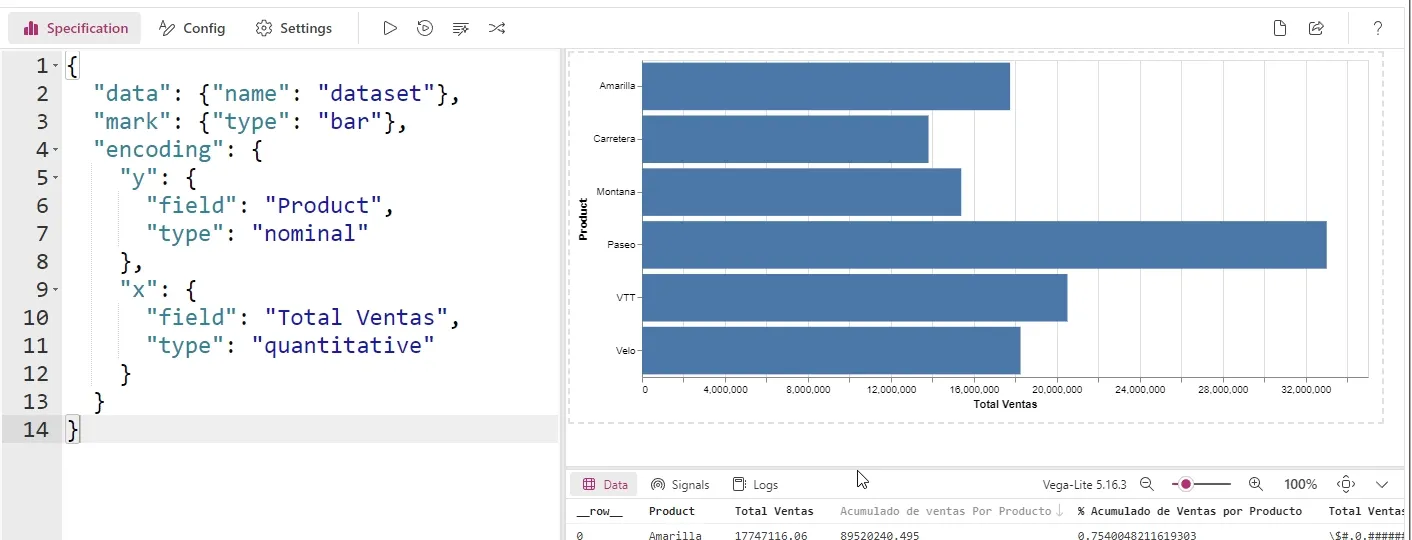Click the zoom out magnifier icon

(x=1147, y=484)
